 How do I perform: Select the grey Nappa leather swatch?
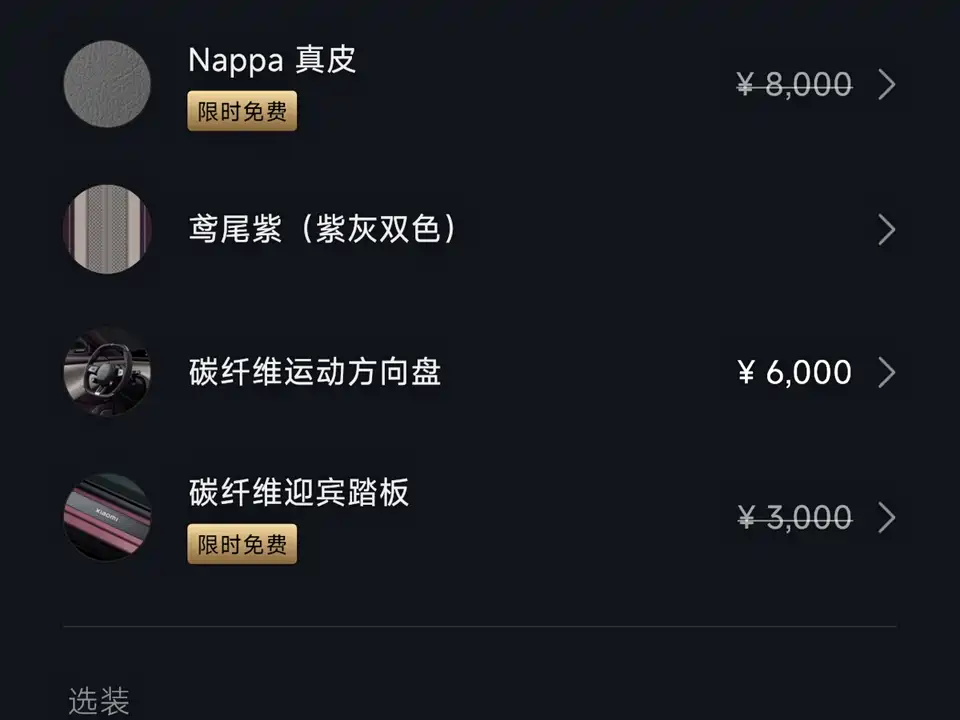(x=107, y=84)
